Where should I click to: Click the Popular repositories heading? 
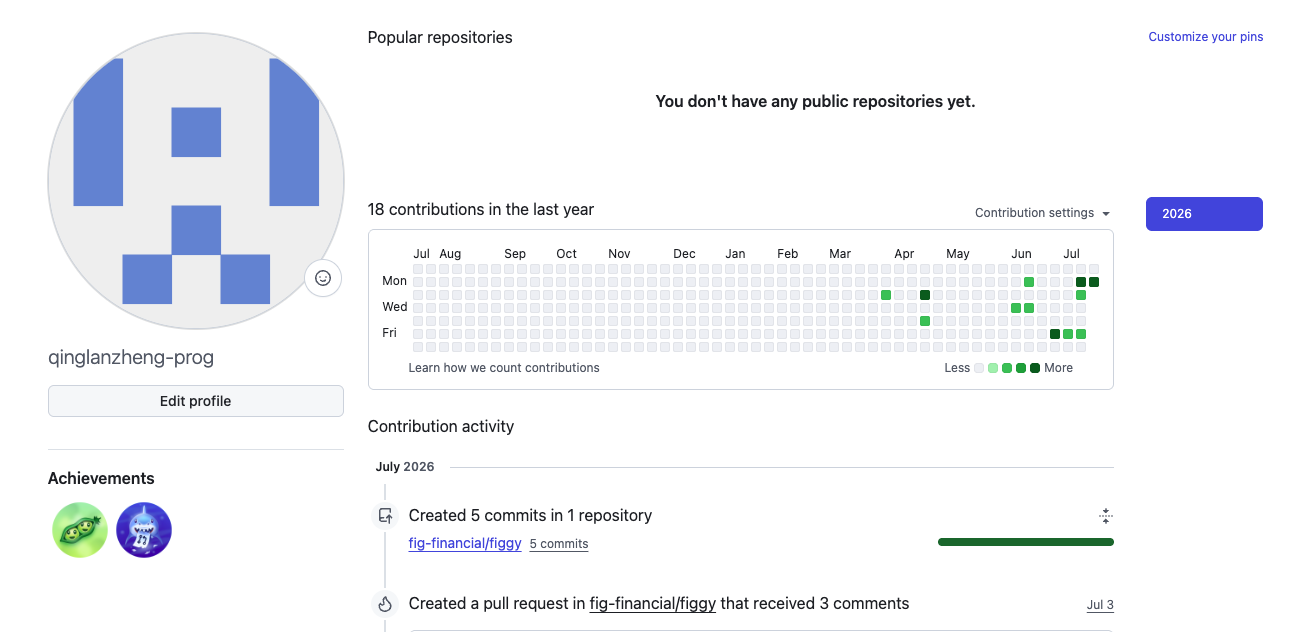440,37
